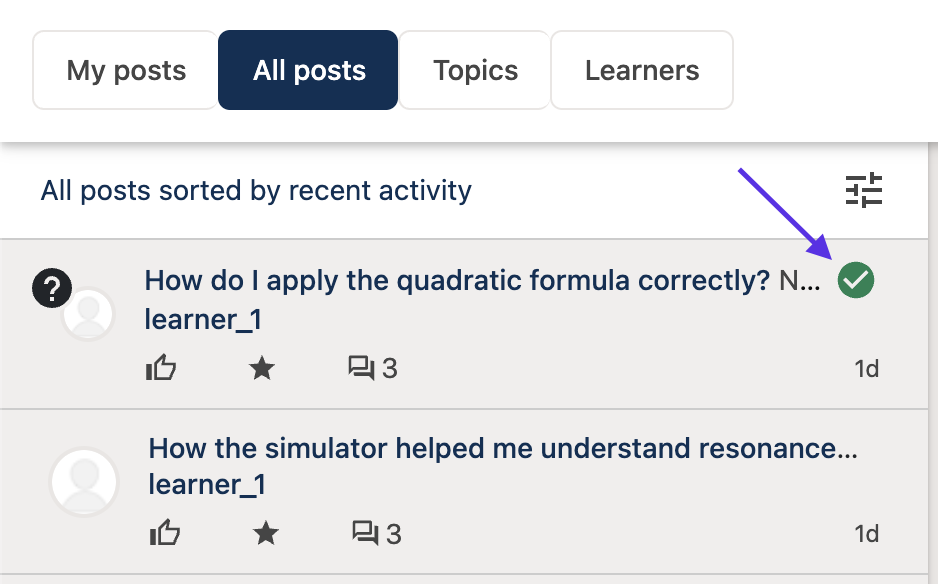The image size is (938, 584).
Task: Click learner_1 under the simulator resonance post
Action: click(207, 484)
